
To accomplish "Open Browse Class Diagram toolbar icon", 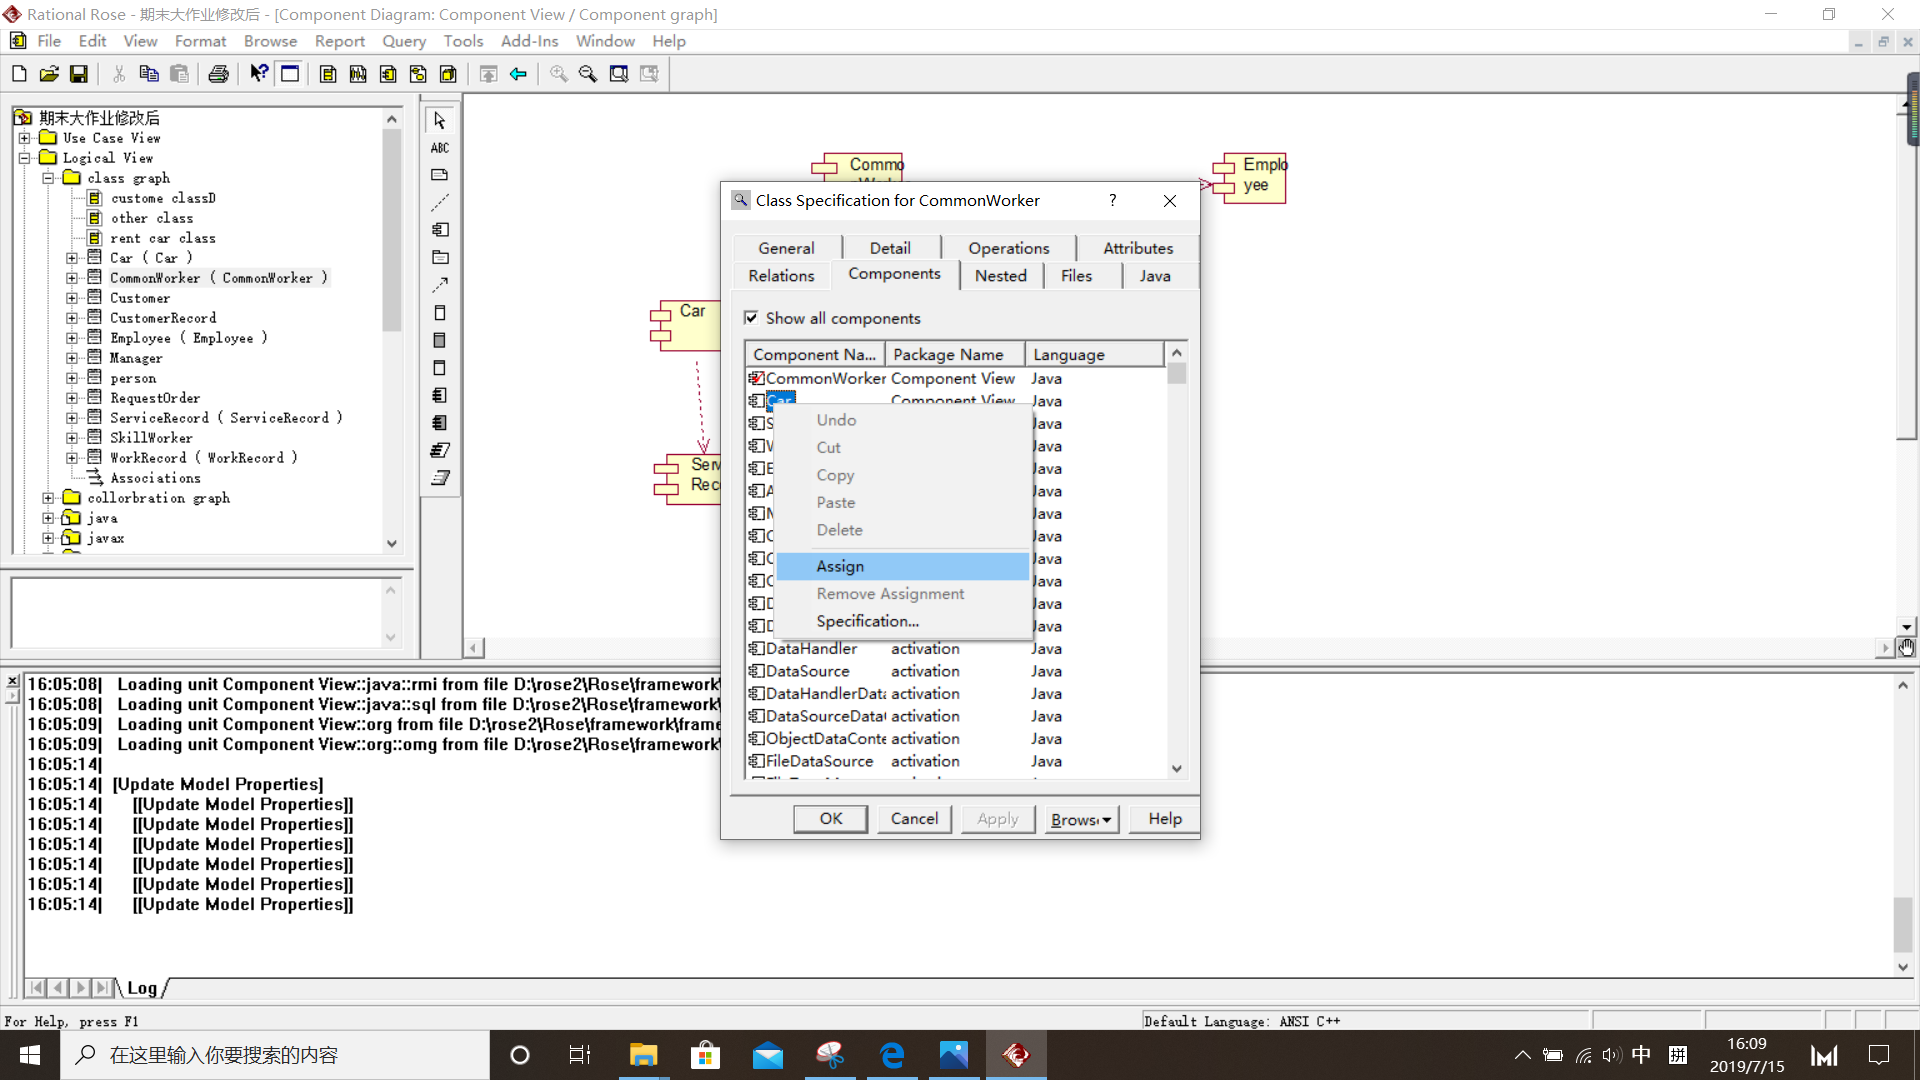I will tap(328, 74).
